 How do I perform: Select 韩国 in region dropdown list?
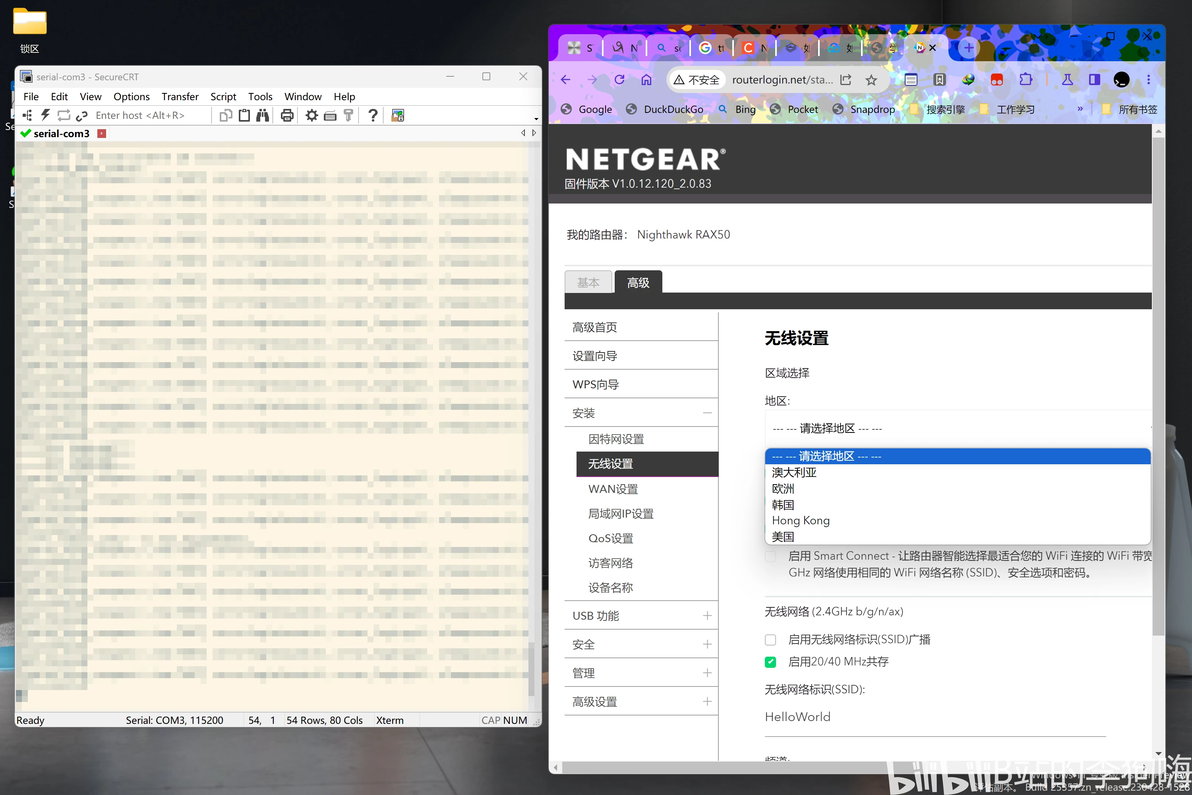point(957,505)
